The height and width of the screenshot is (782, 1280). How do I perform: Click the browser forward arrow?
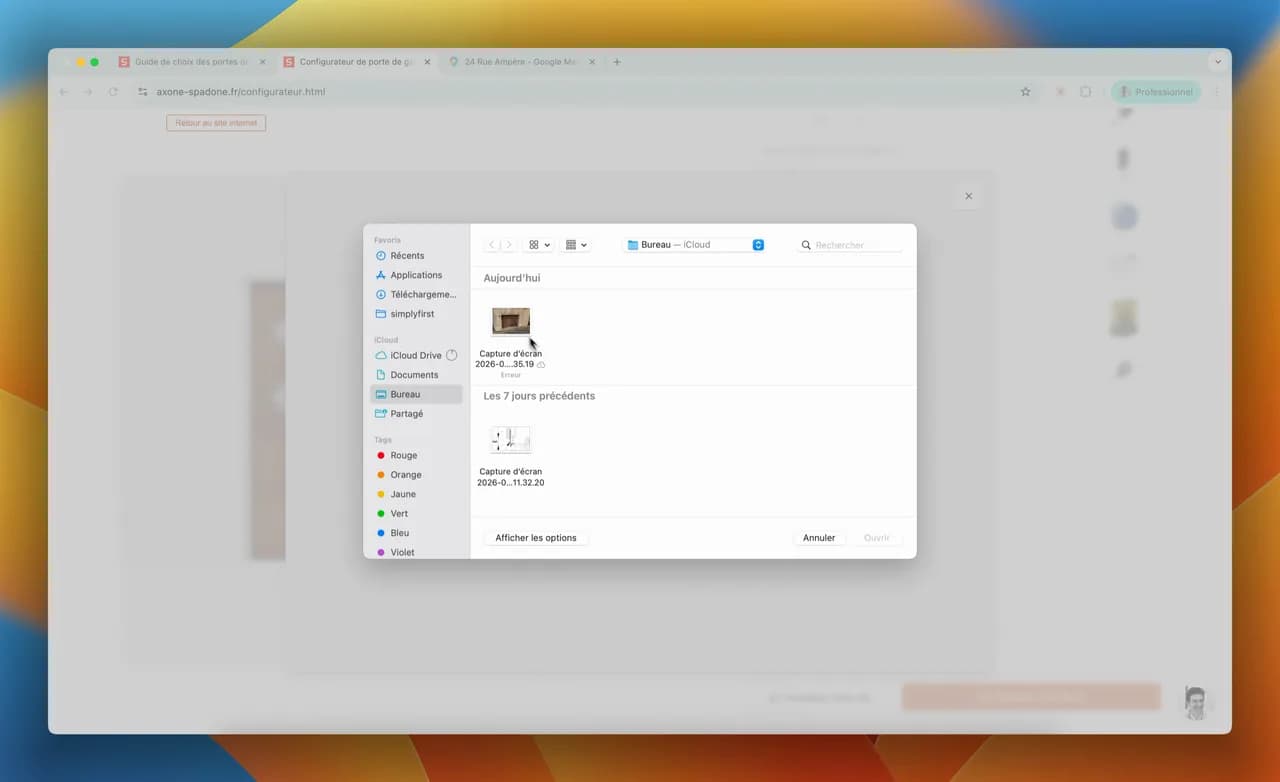pos(88,92)
